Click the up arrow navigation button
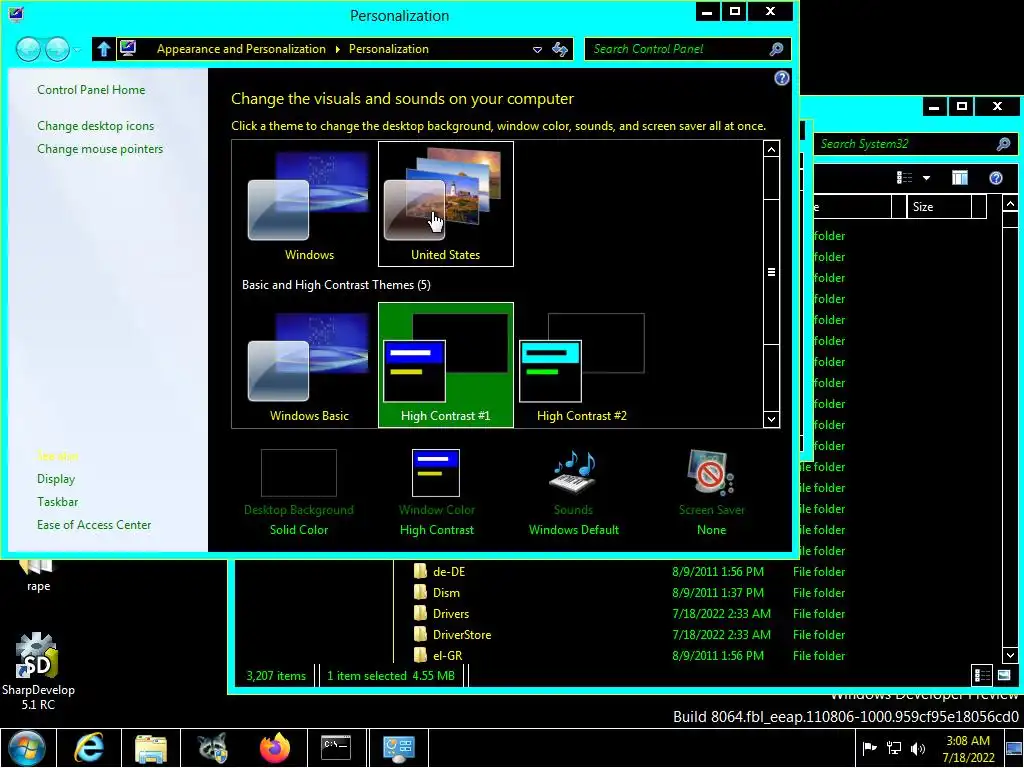 [x=103, y=49]
